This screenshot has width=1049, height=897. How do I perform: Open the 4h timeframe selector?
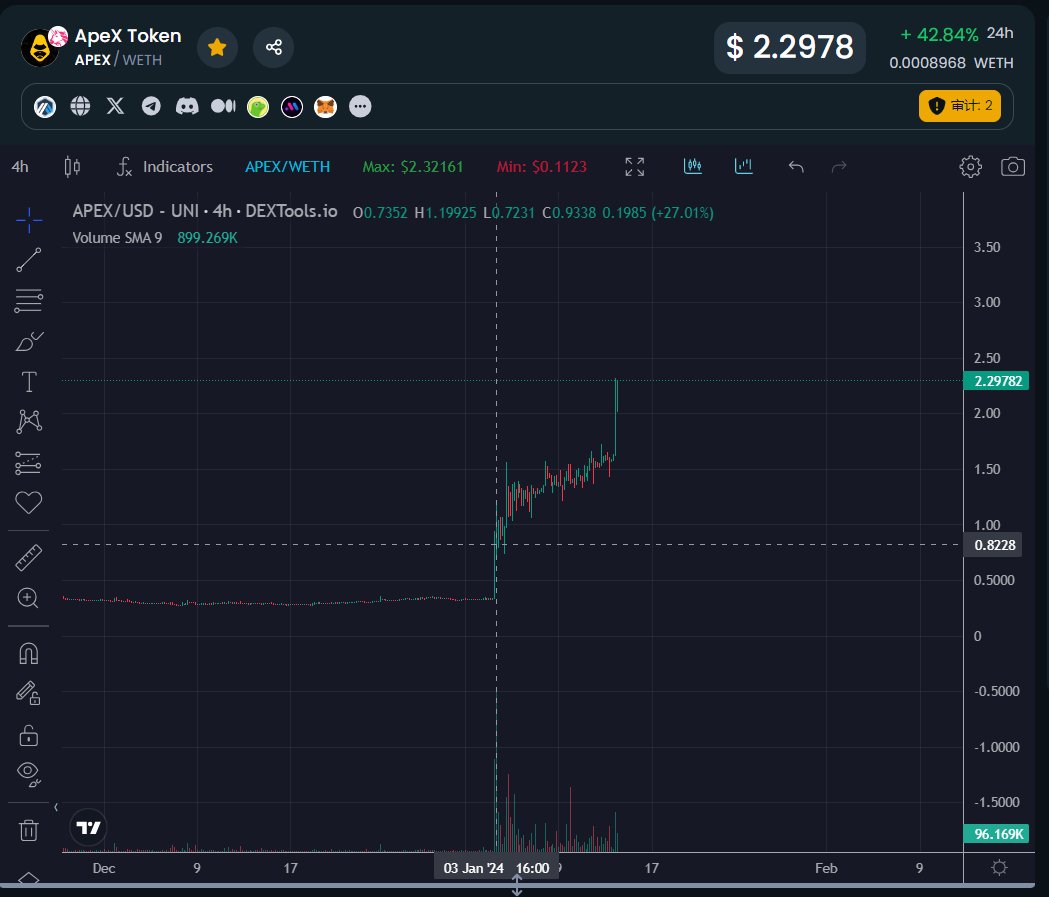pos(20,167)
